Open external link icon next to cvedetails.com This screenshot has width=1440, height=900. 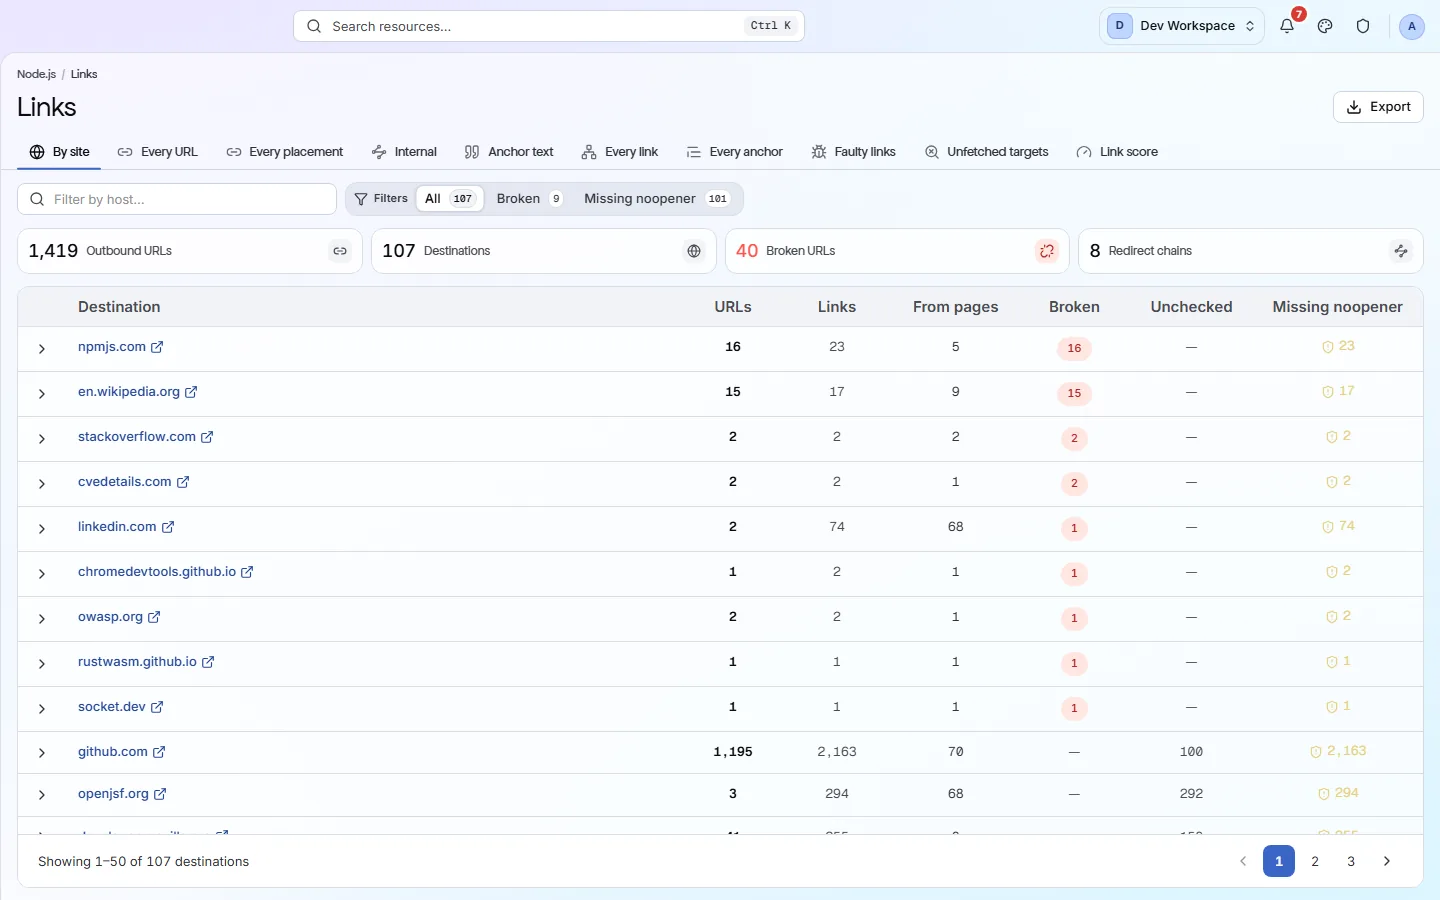pyautogui.click(x=183, y=482)
